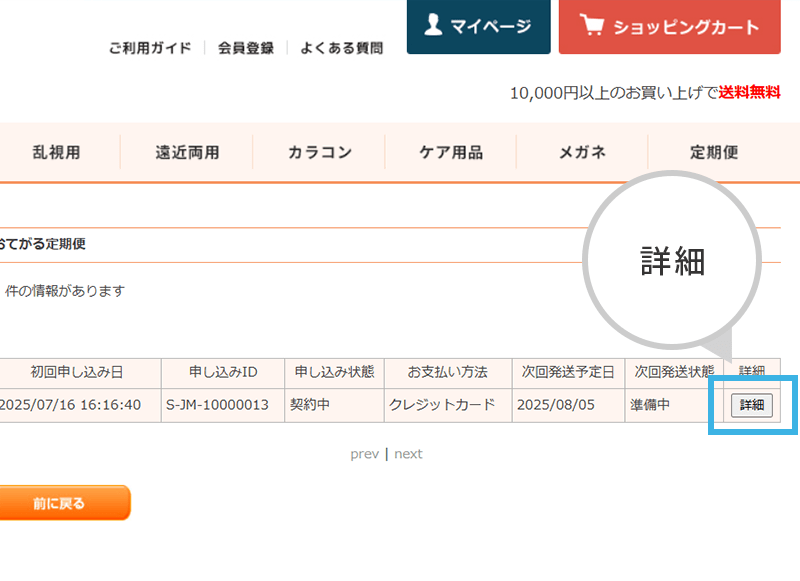Open ご利用ガイド link
This screenshot has height=581, width=800.
click(150, 48)
